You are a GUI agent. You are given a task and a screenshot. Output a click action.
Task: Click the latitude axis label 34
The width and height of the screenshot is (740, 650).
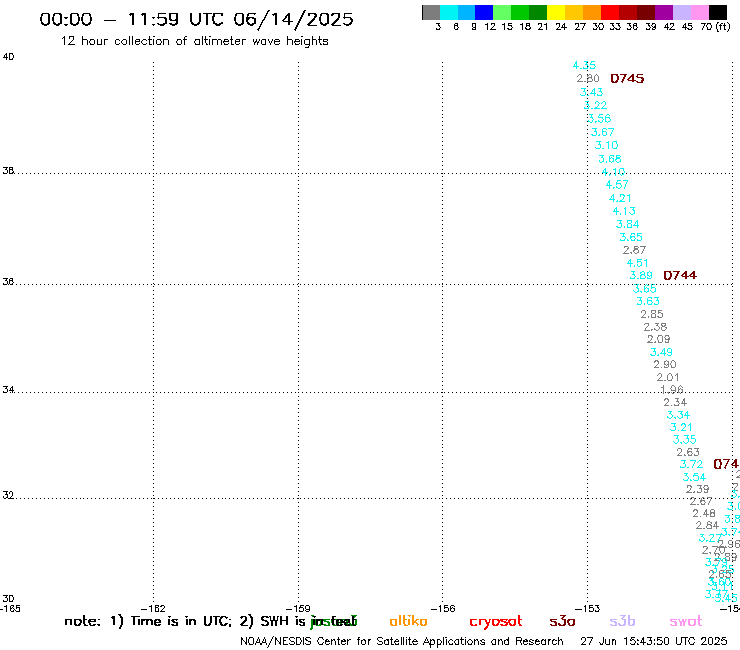[8, 390]
